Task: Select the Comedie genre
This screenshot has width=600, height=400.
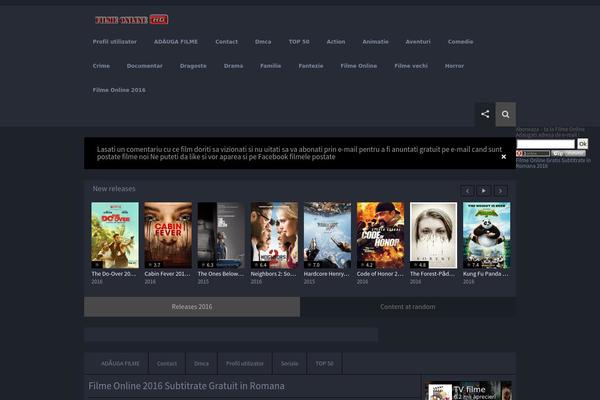Action: (x=460, y=42)
